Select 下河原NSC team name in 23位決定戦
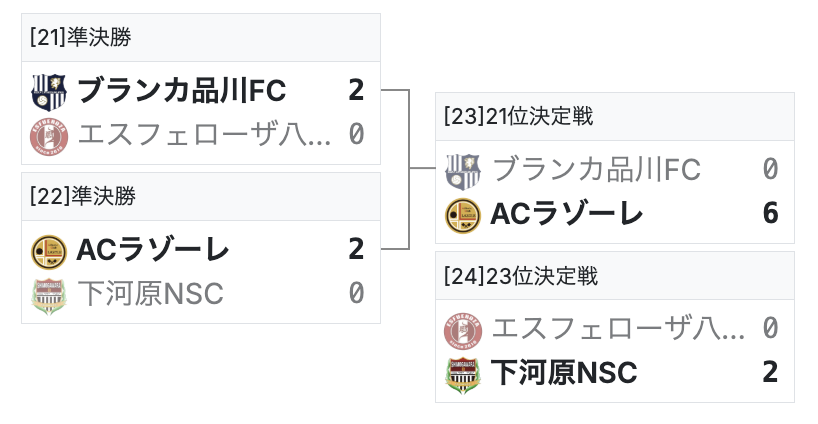Viewport: 818px width, 424px height. [x=564, y=373]
